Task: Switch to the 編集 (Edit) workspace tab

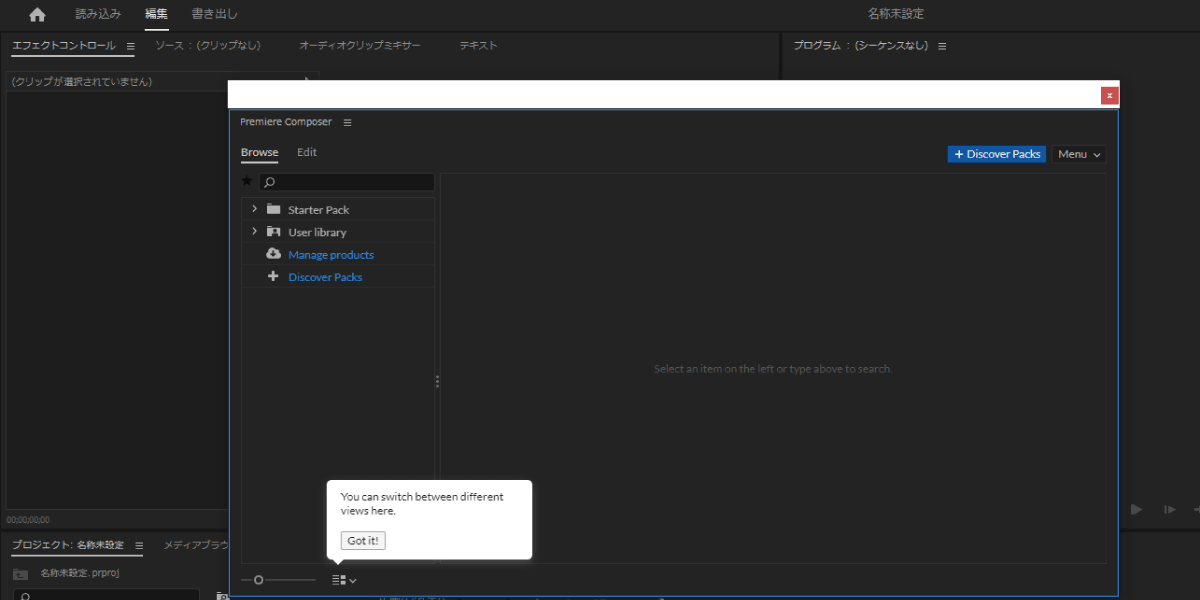Action: coord(156,14)
